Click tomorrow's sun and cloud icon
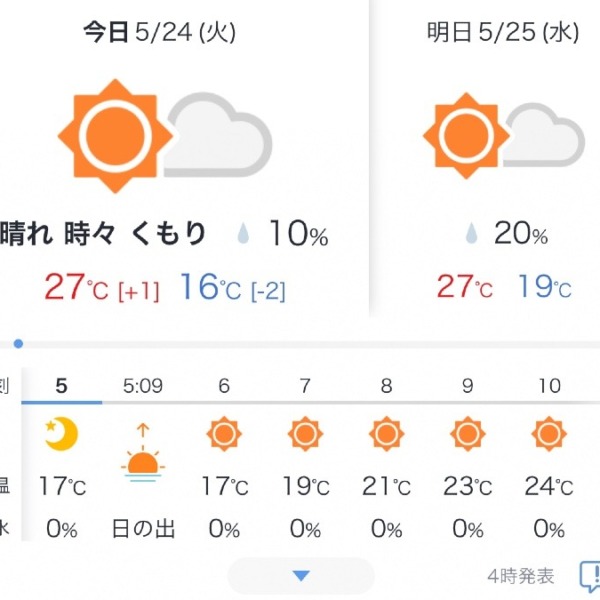The image size is (600, 600). [504, 135]
